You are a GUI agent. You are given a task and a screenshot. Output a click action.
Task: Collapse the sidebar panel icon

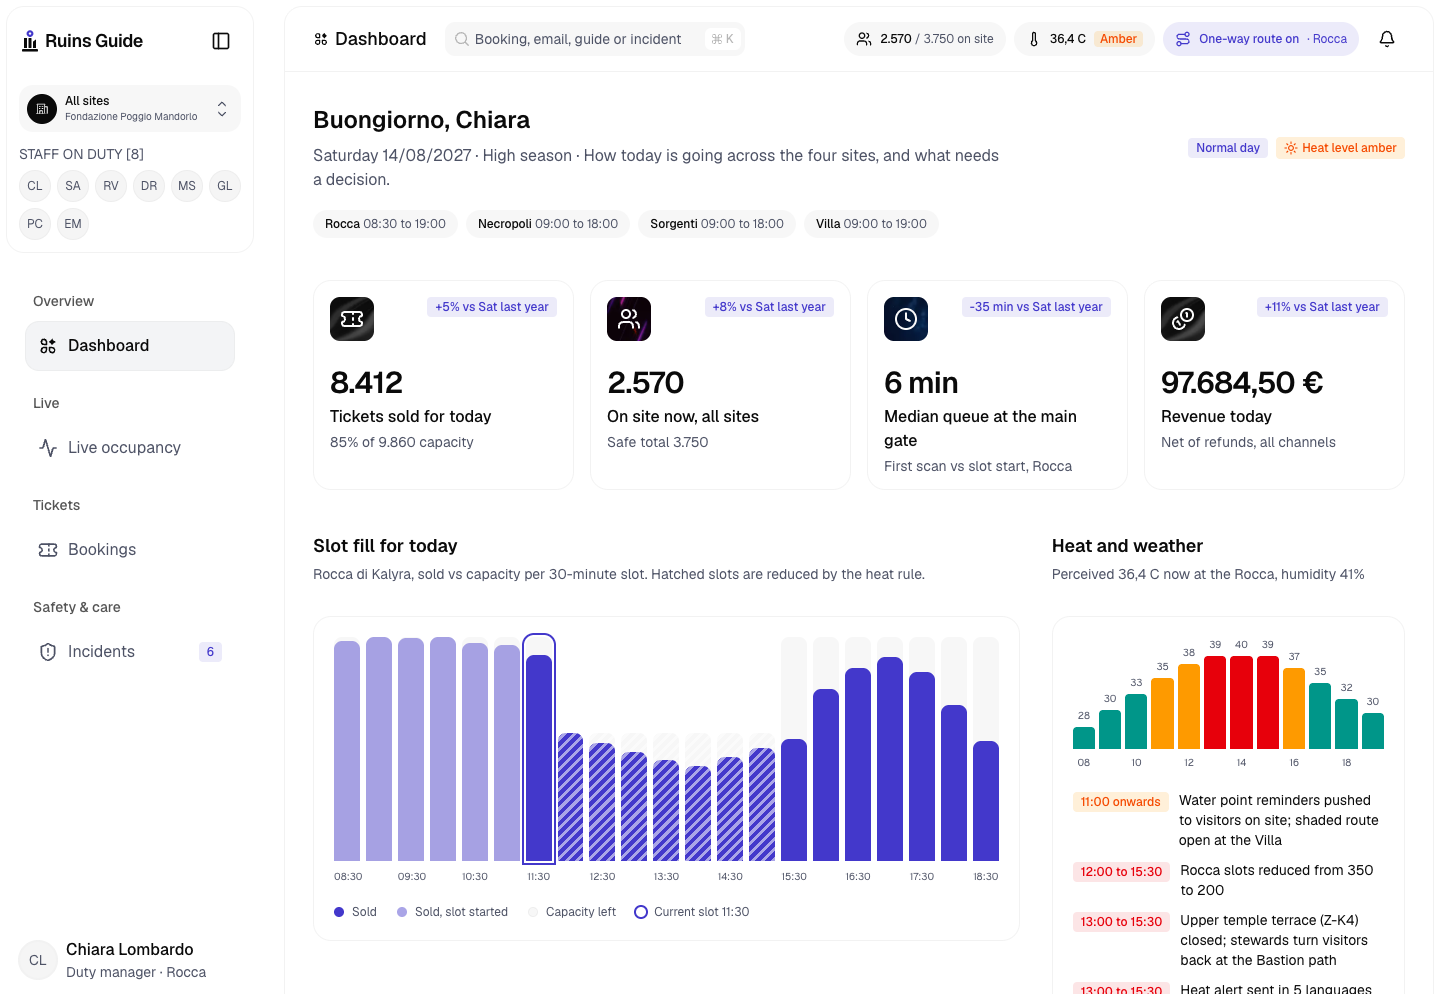[222, 41]
